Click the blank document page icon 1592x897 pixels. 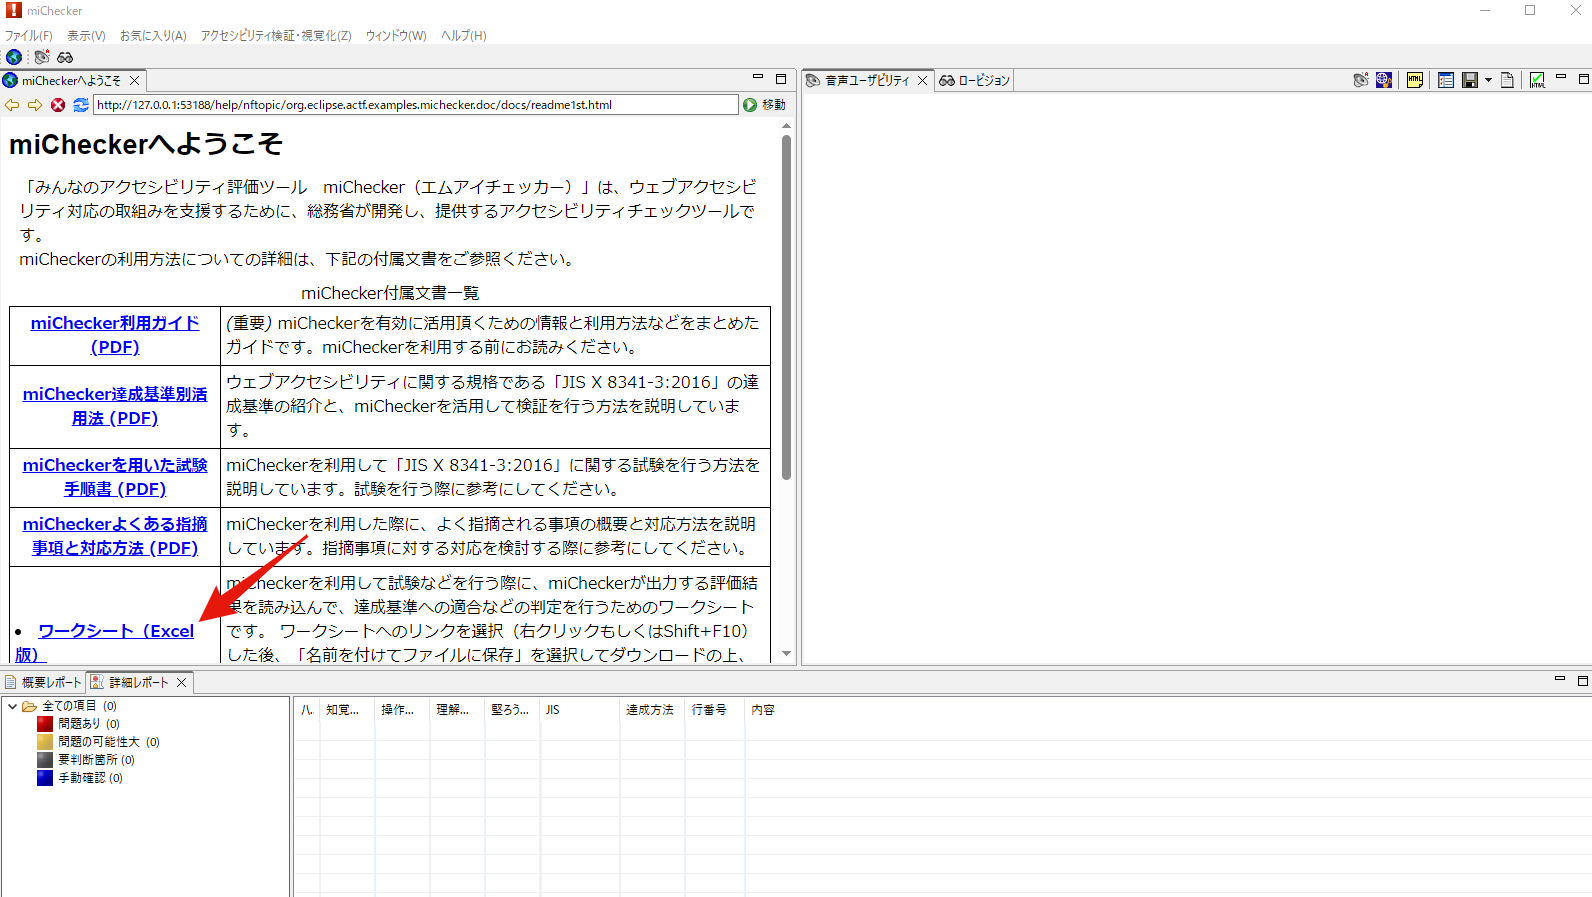(1507, 80)
